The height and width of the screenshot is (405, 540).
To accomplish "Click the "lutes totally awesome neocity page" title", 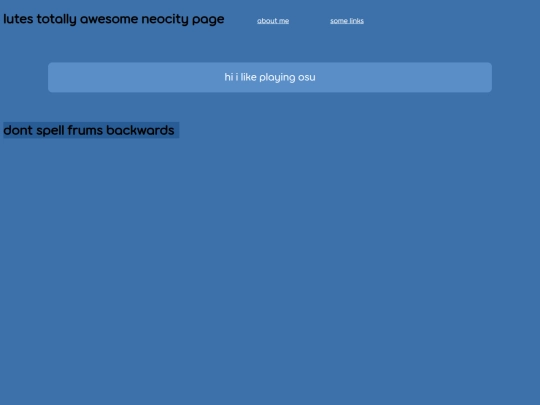I will tap(114, 19).
